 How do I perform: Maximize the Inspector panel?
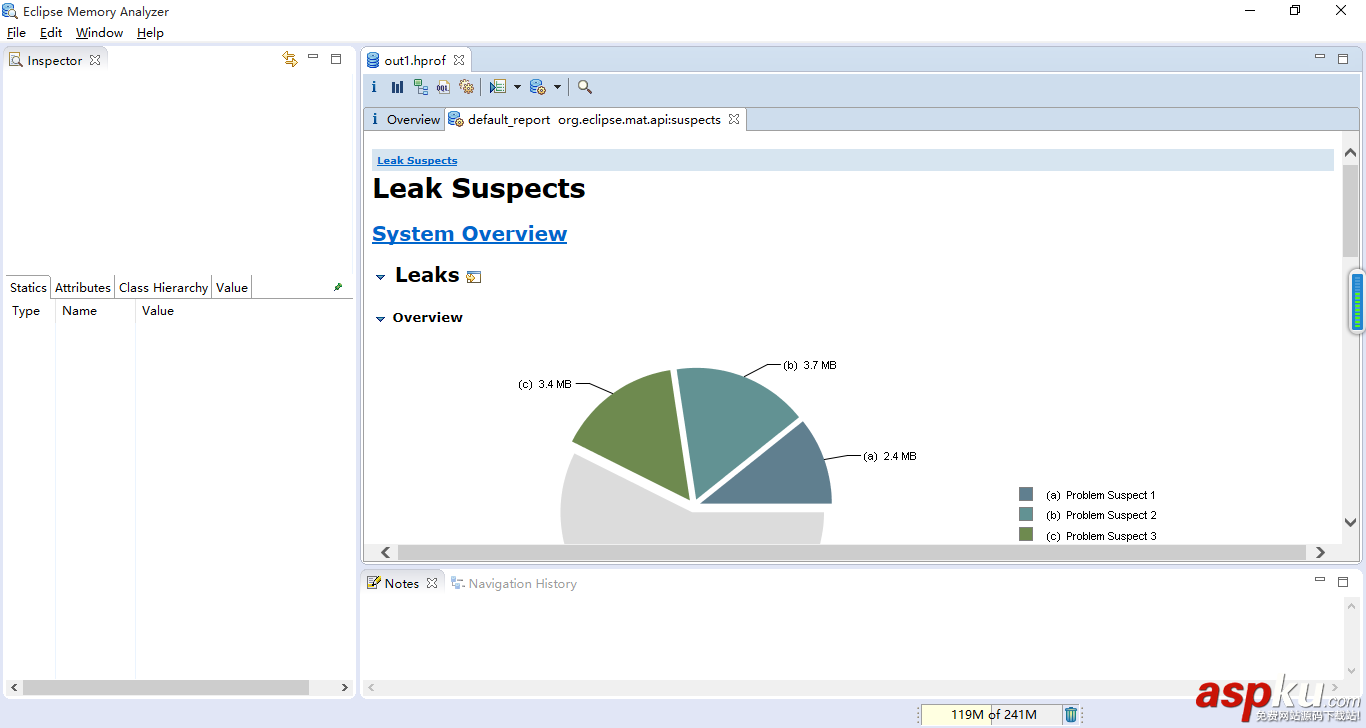click(x=336, y=59)
